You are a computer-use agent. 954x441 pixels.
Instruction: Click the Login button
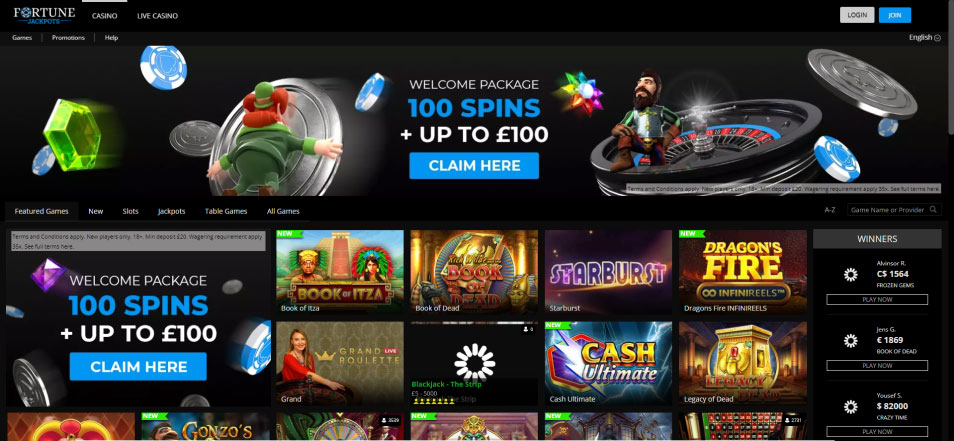click(857, 15)
